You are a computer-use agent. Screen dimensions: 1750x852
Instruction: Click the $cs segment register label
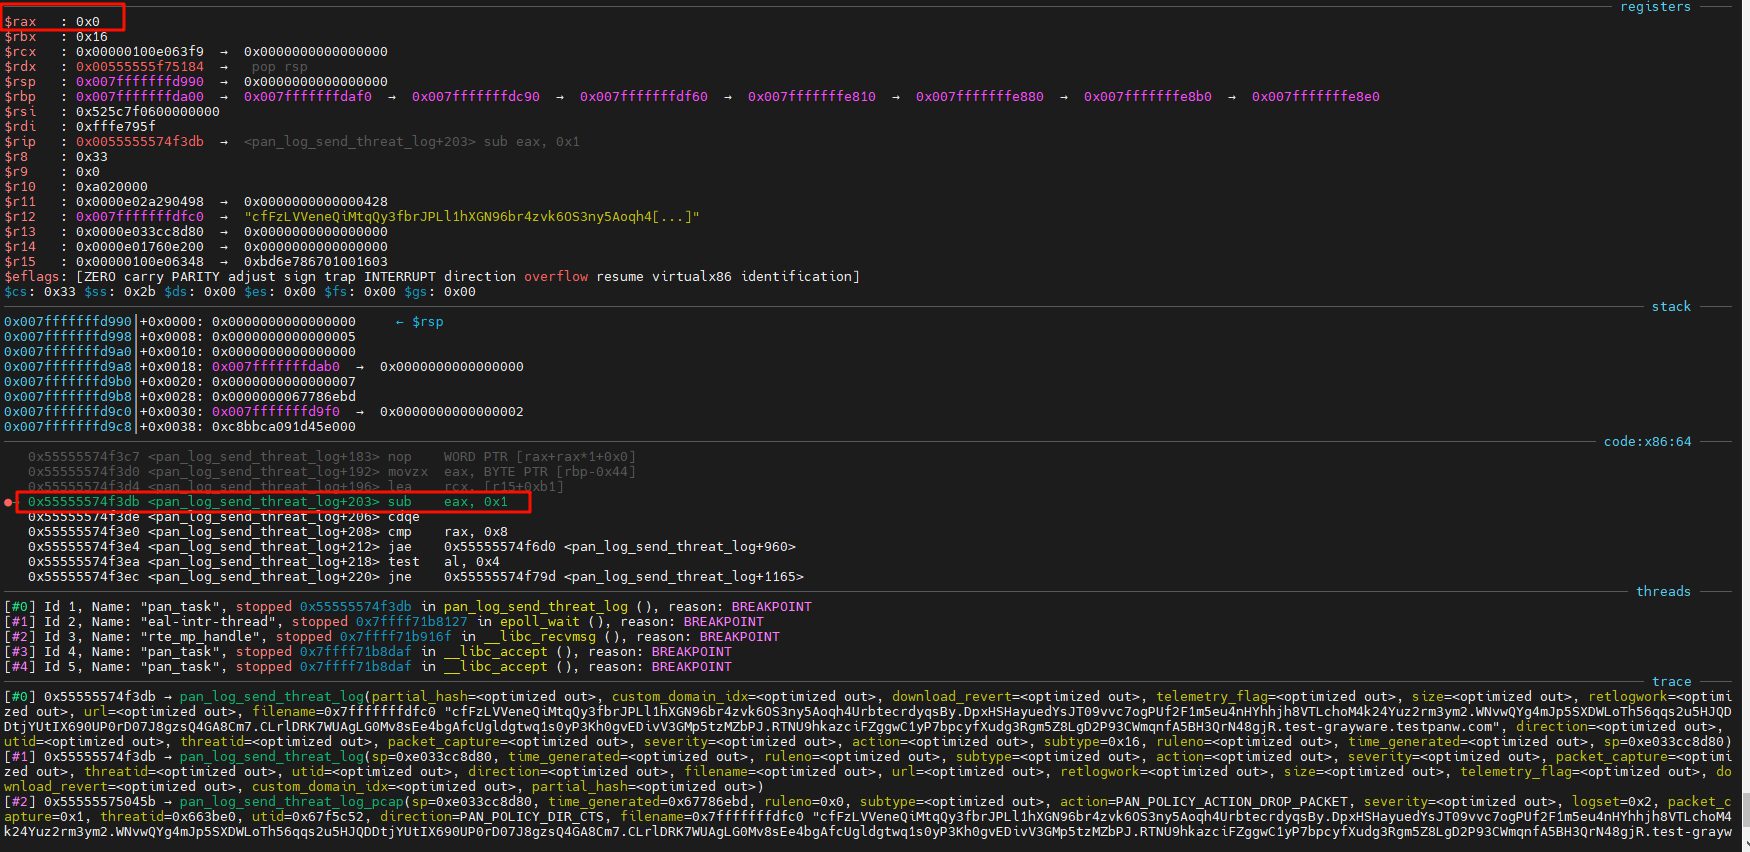16,291
